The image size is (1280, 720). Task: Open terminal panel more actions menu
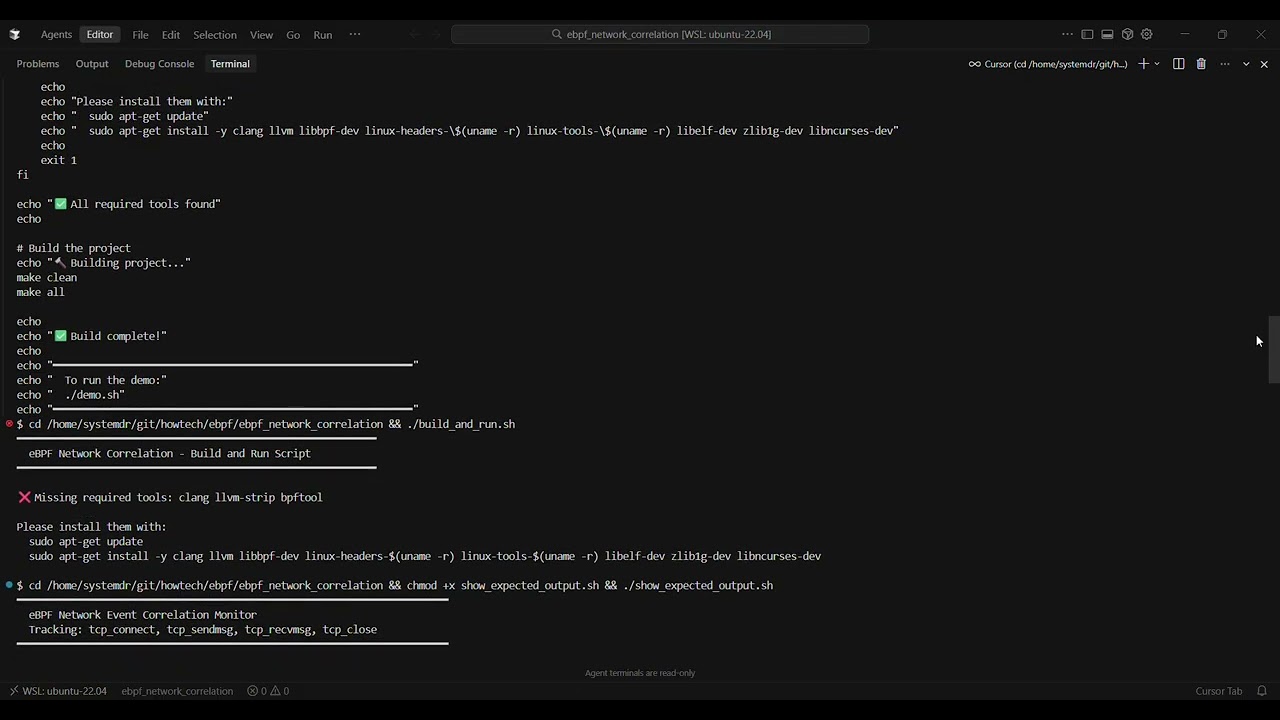1224,64
